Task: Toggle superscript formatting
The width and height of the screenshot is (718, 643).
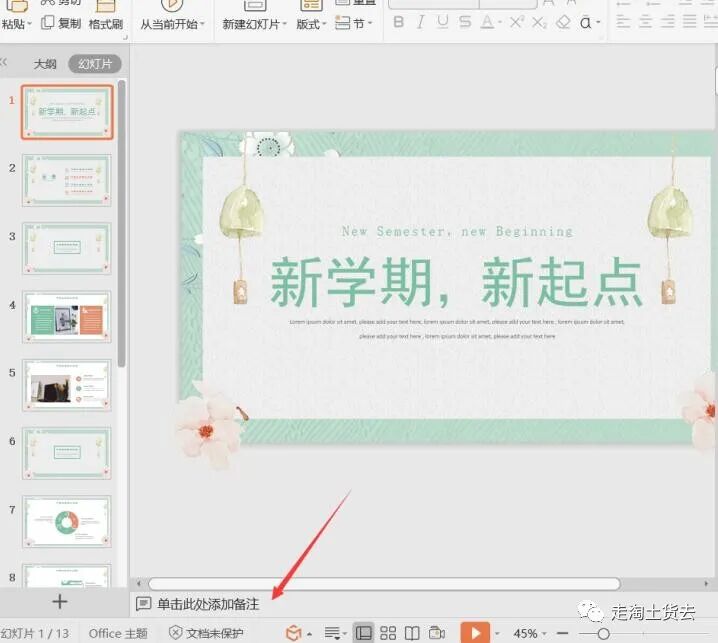Action: 517,22
